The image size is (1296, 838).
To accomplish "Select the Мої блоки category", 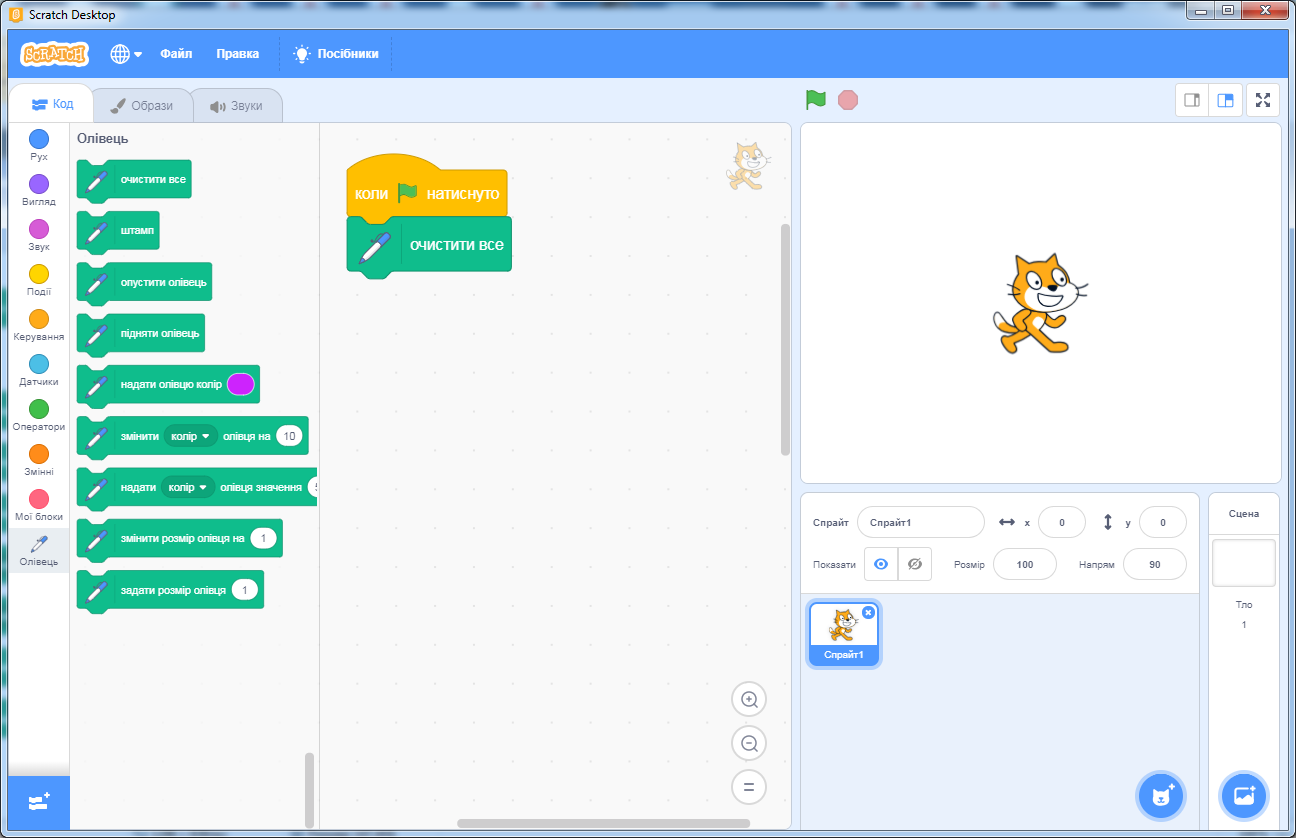I will coord(39,506).
